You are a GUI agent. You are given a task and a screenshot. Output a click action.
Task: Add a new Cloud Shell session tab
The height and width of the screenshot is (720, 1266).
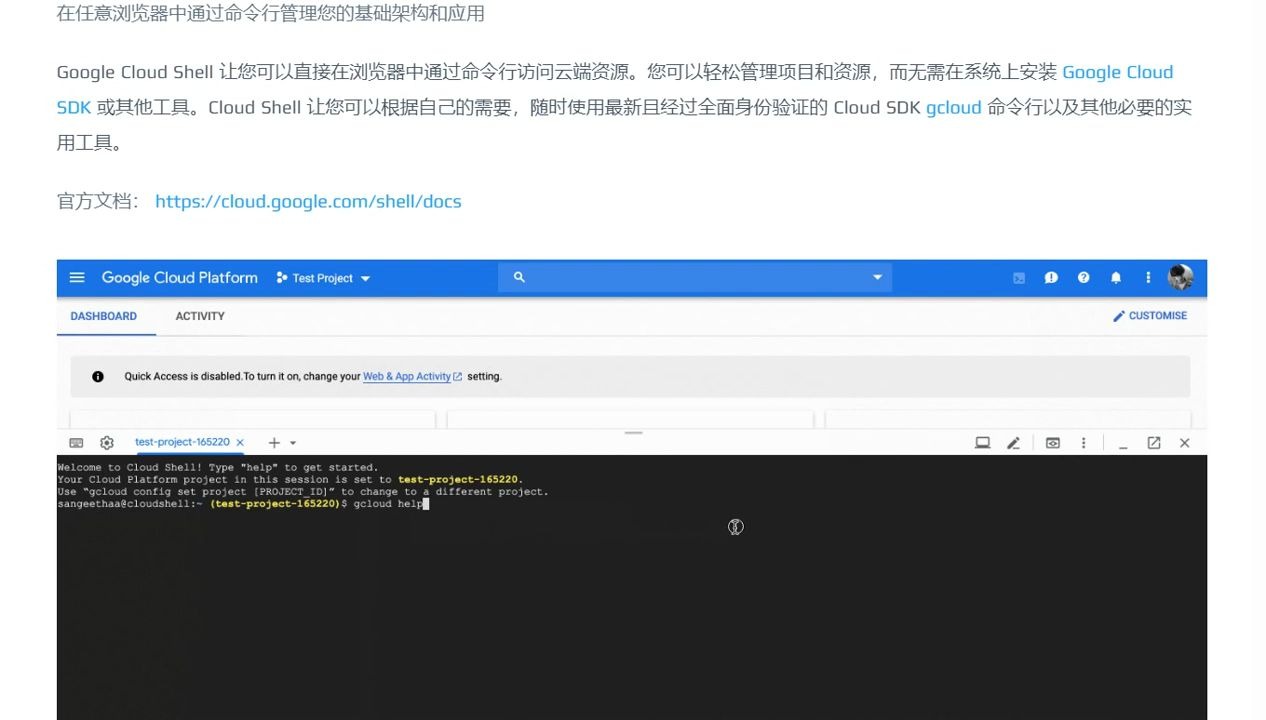[x=274, y=442]
